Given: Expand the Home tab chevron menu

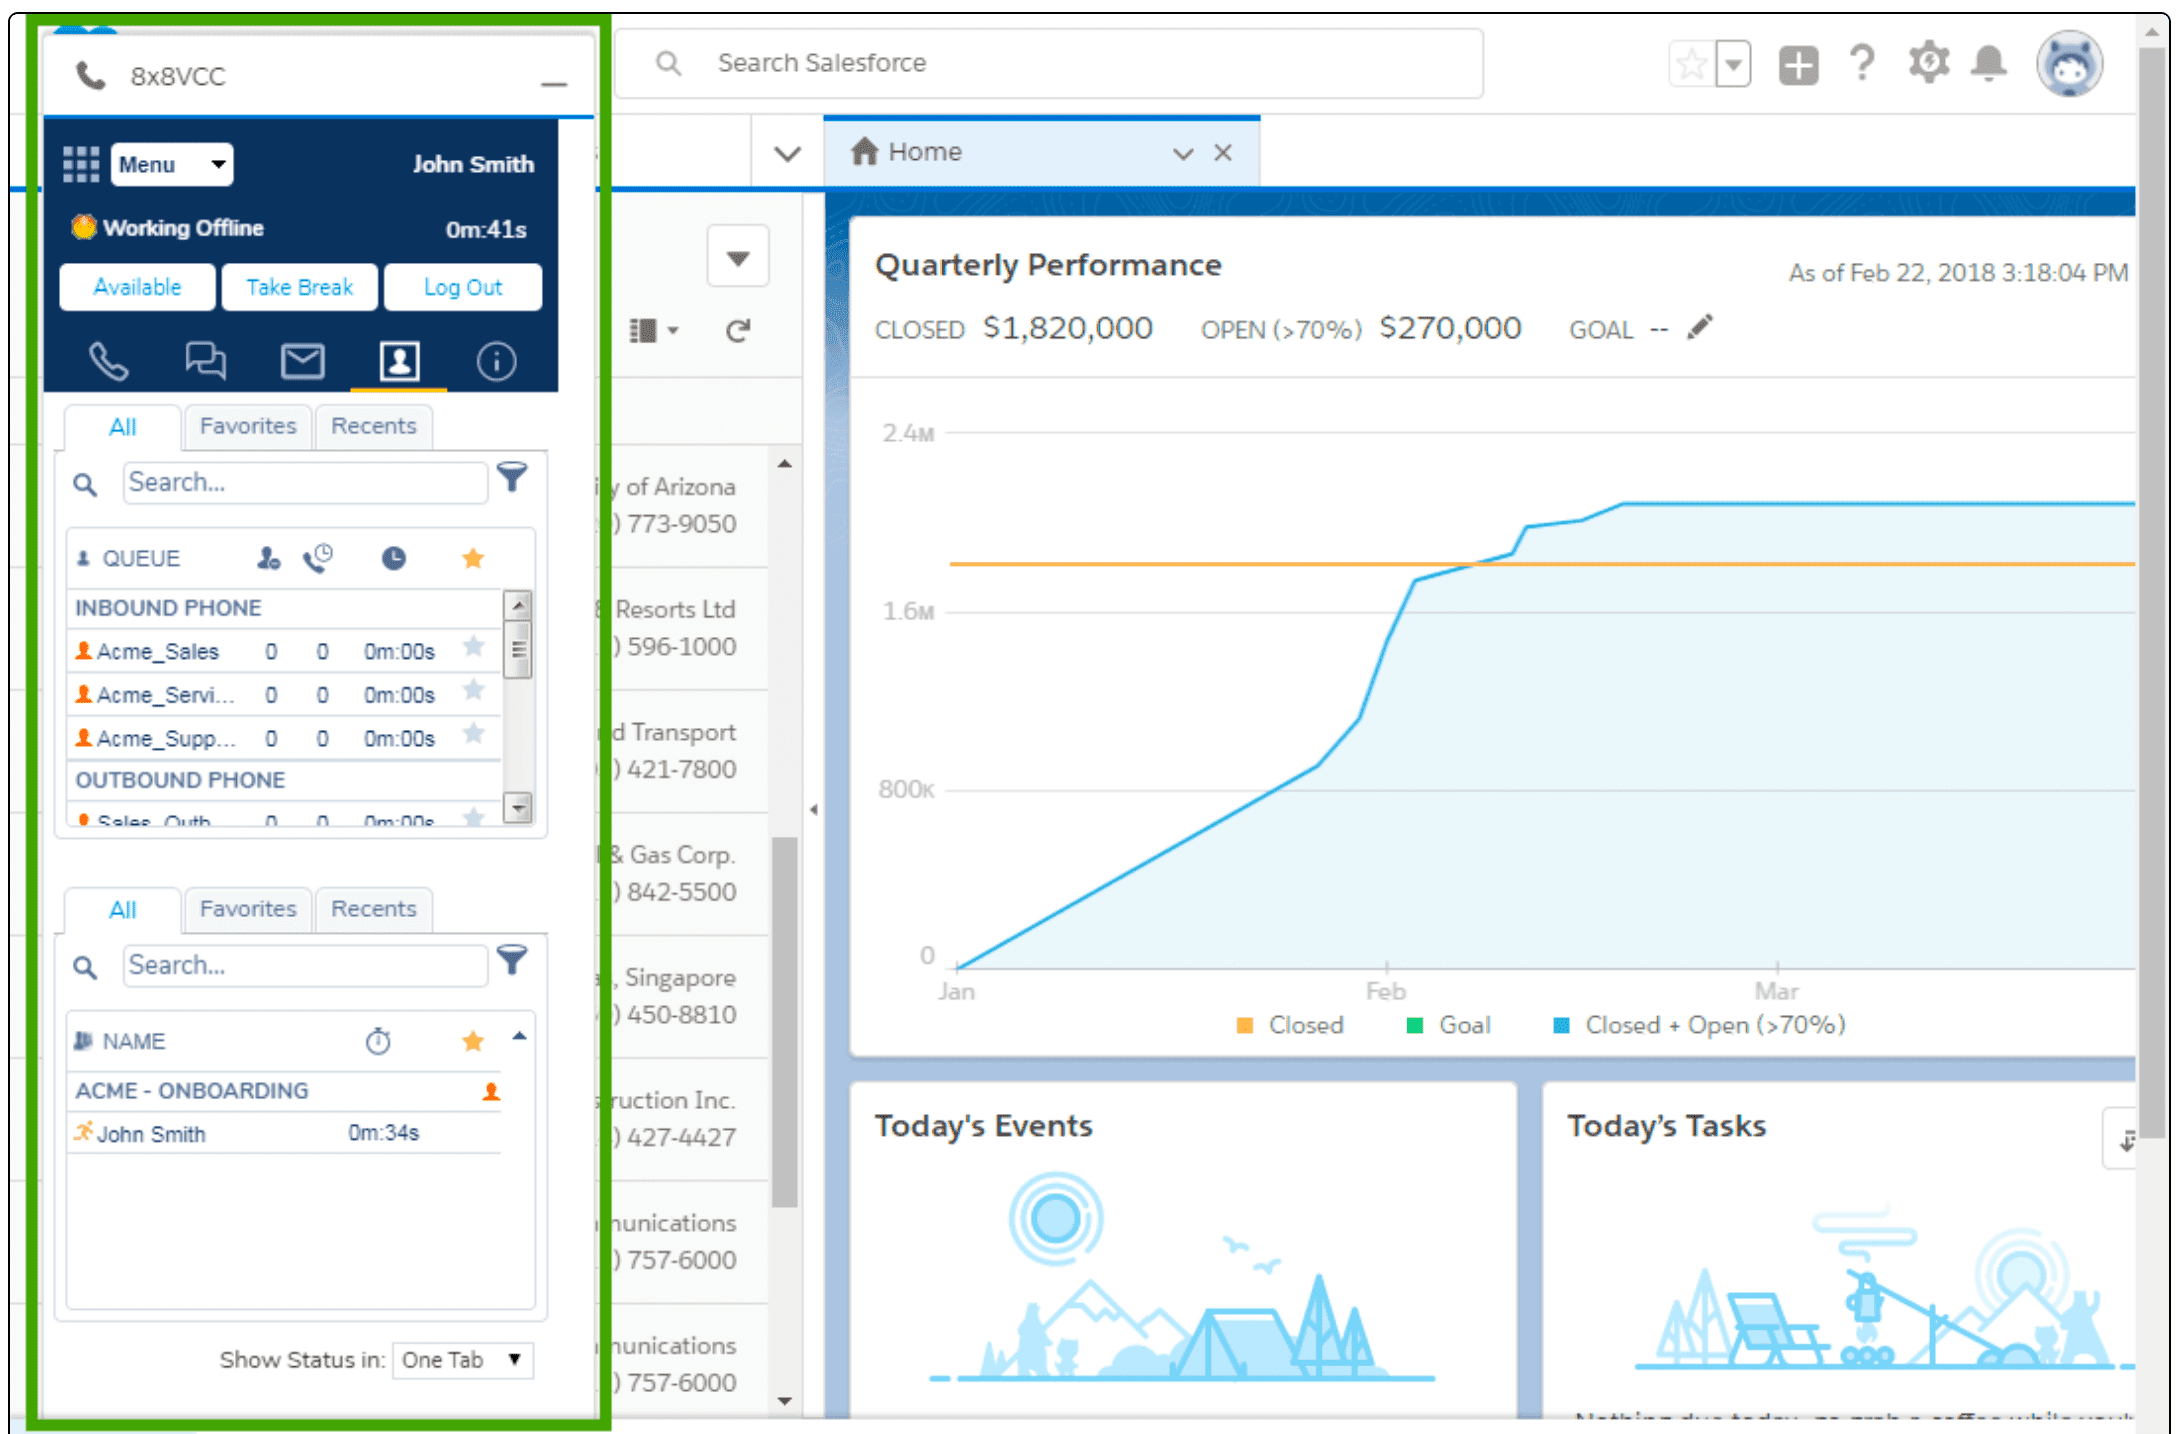Looking at the screenshot, I should 1183,153.
